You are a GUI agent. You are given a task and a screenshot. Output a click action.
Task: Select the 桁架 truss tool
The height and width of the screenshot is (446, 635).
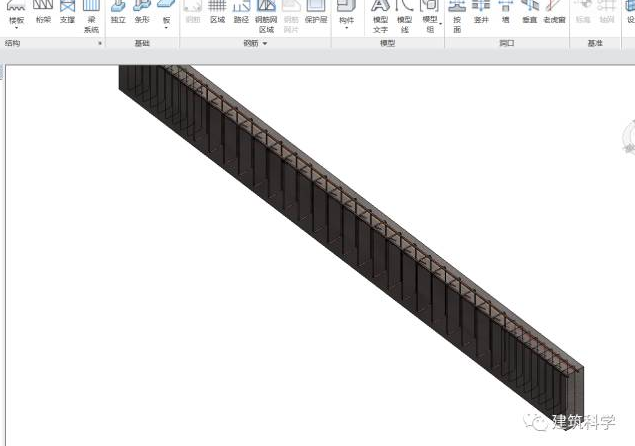[x=43, y=12]
